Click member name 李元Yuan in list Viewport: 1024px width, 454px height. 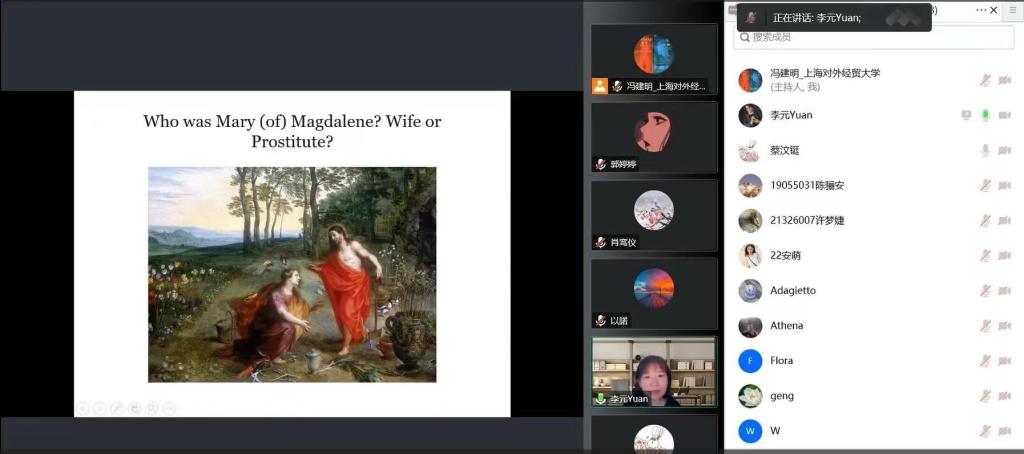coord(791,116)
